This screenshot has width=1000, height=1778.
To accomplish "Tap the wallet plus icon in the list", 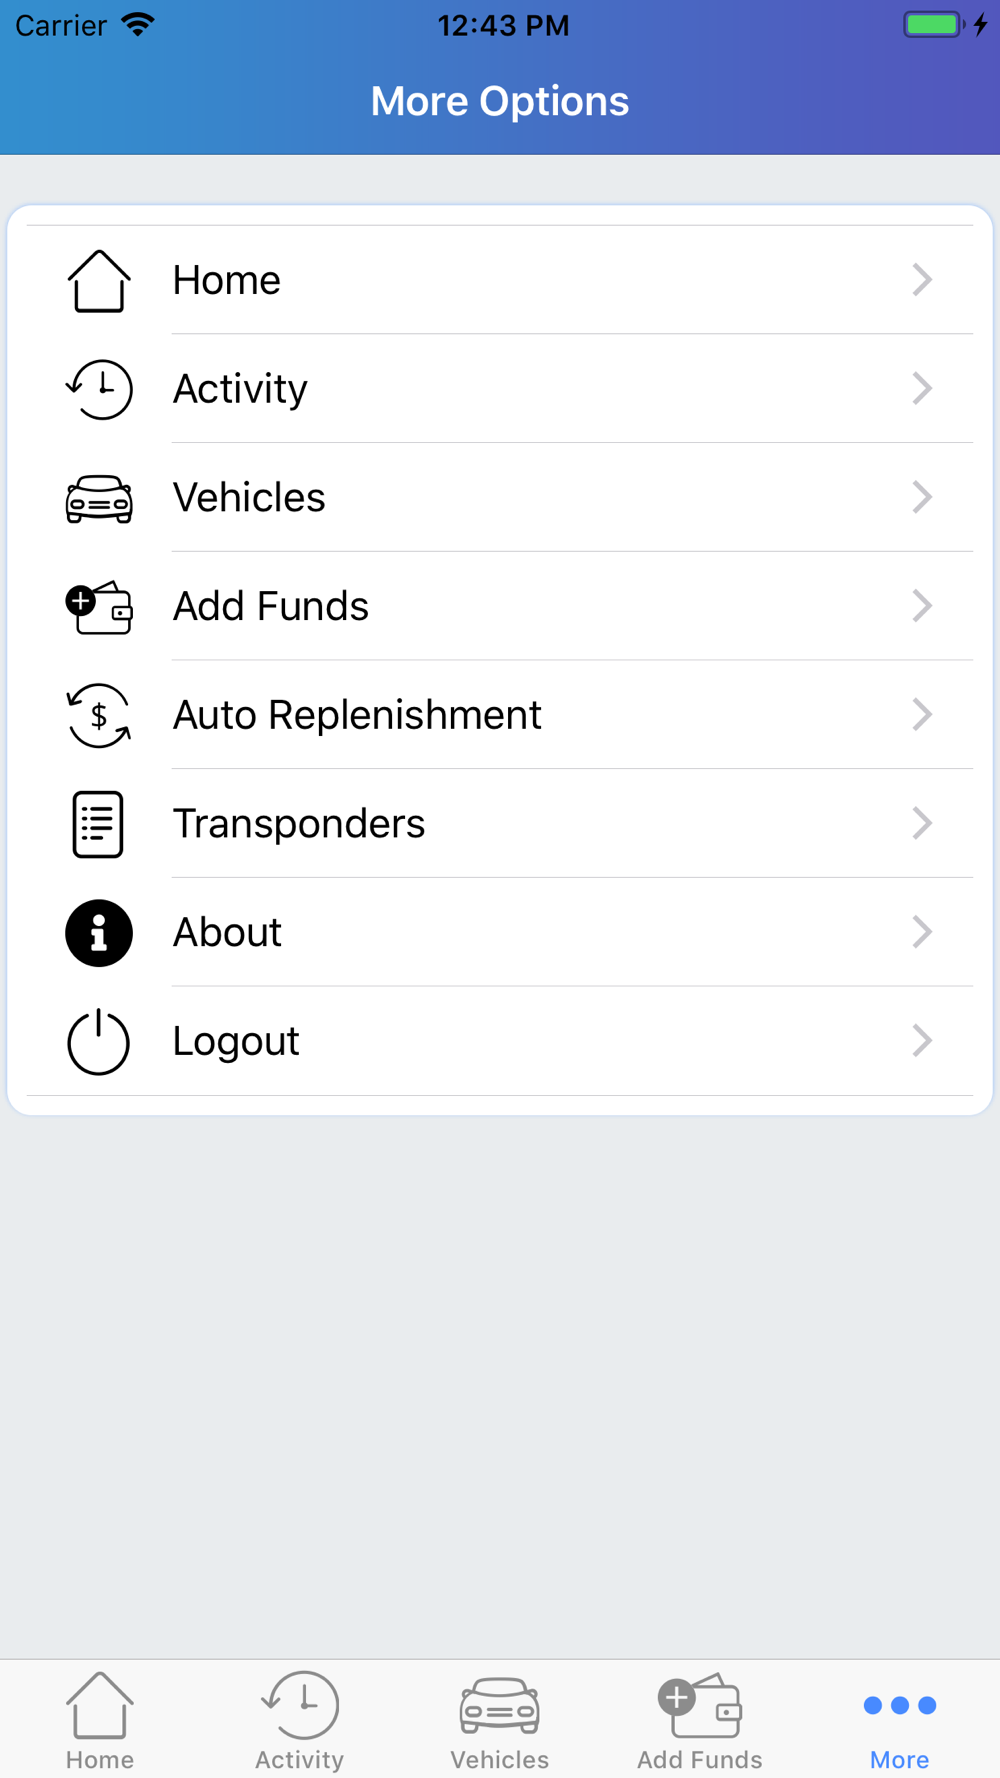I will 99,607.
